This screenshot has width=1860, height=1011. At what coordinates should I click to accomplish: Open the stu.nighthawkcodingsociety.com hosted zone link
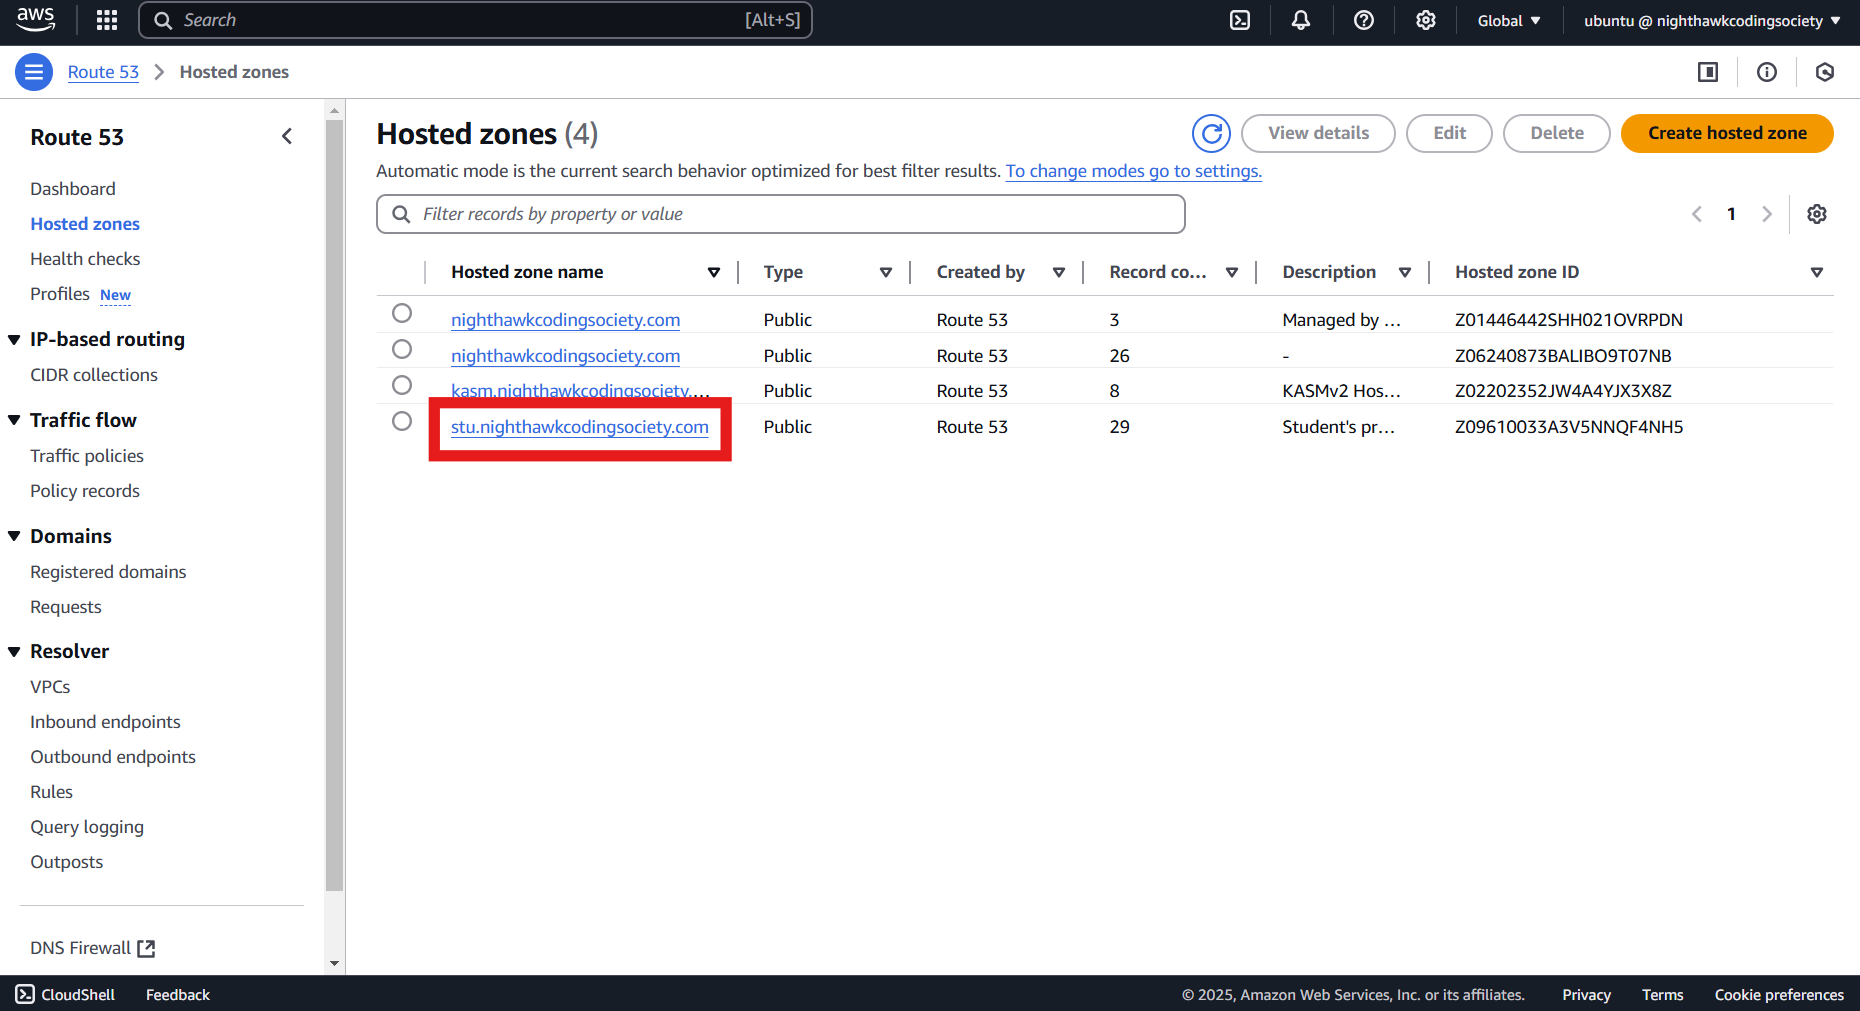580,427
